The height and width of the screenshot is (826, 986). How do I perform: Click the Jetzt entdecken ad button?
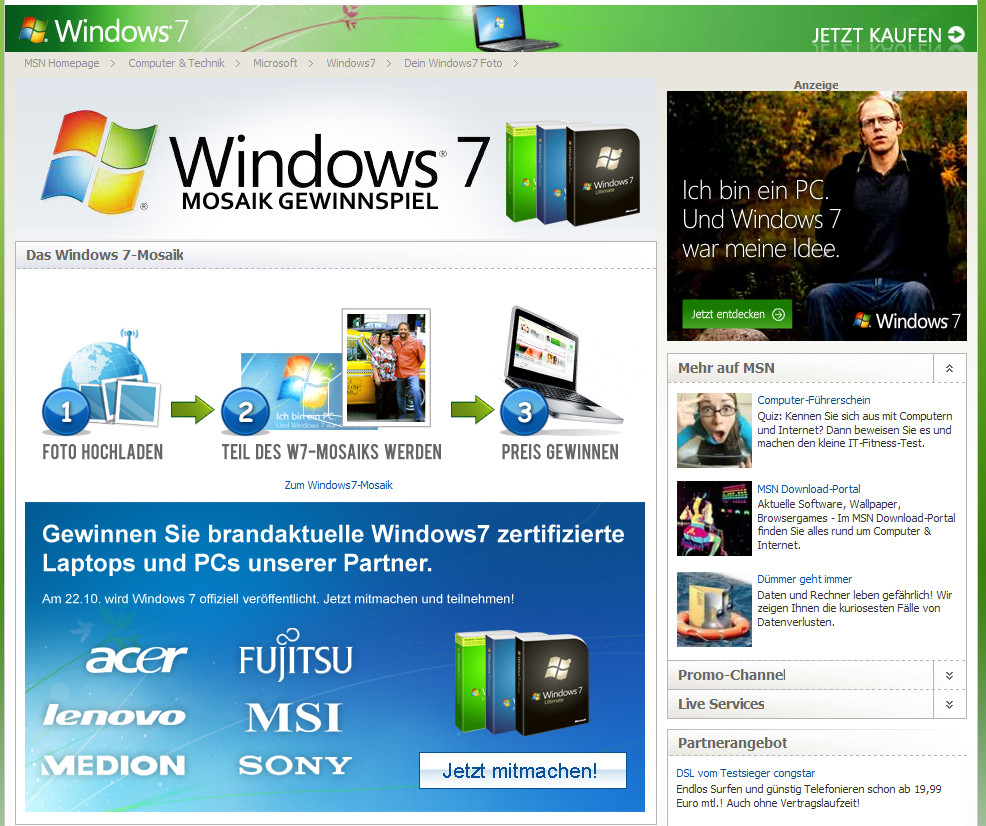tap(737, 314)
